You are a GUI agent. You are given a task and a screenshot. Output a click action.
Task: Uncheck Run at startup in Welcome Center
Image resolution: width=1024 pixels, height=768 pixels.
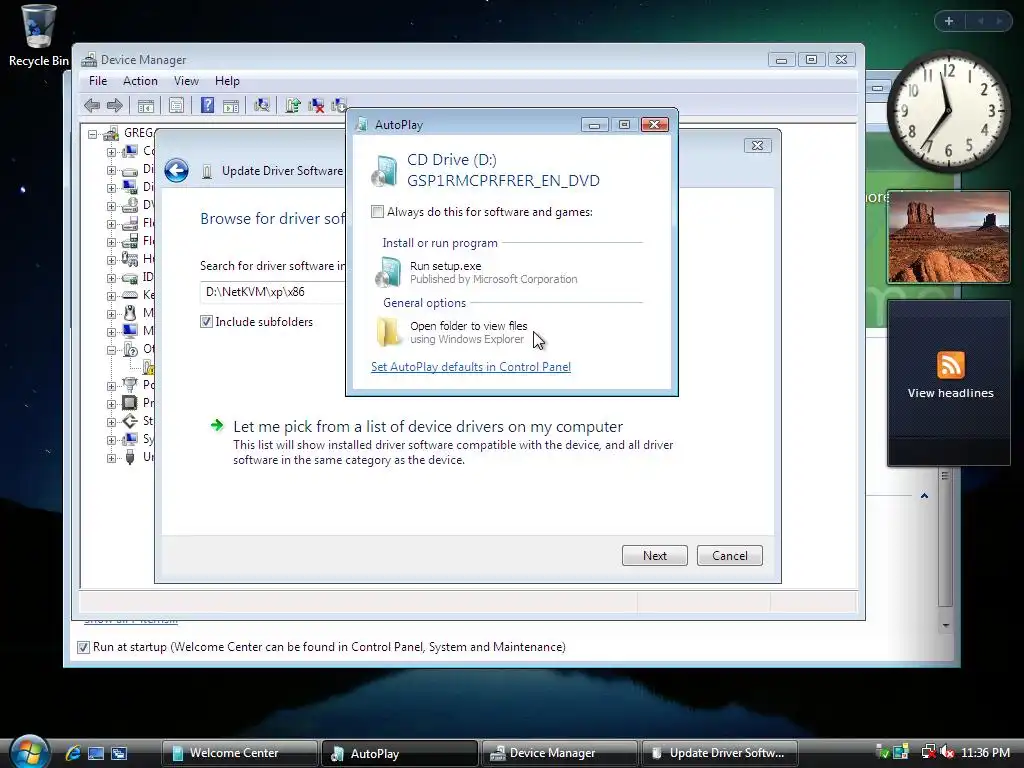83,647
